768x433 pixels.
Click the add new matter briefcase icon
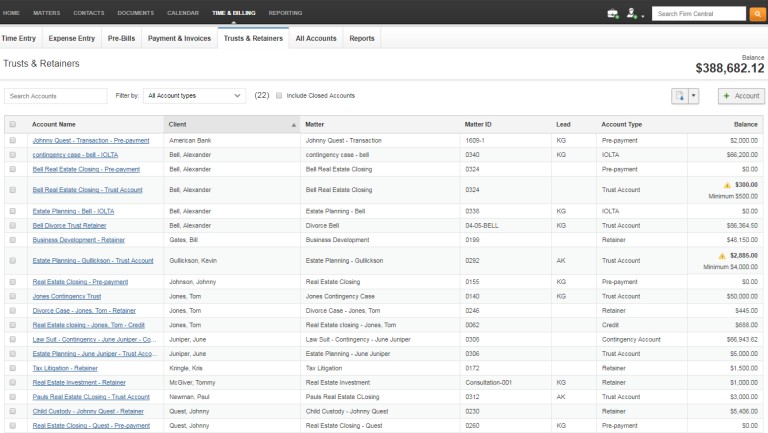coord(612,13)
